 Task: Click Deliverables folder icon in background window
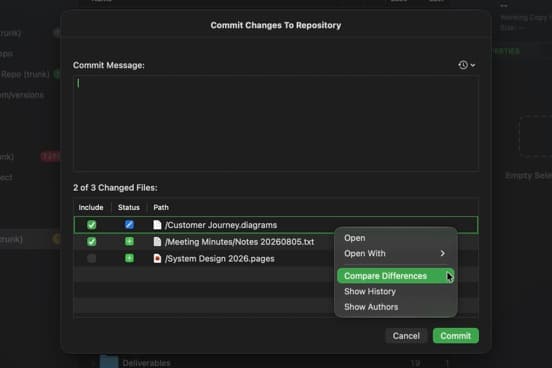click(109, 362)
